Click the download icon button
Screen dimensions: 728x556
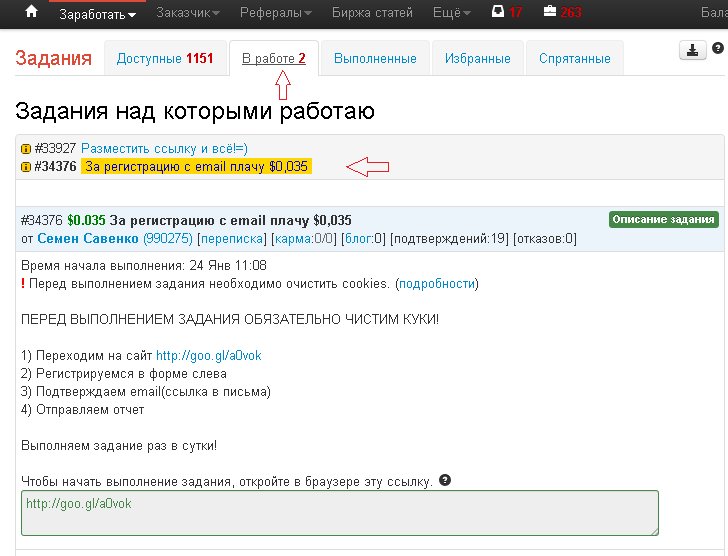point(692,50)
